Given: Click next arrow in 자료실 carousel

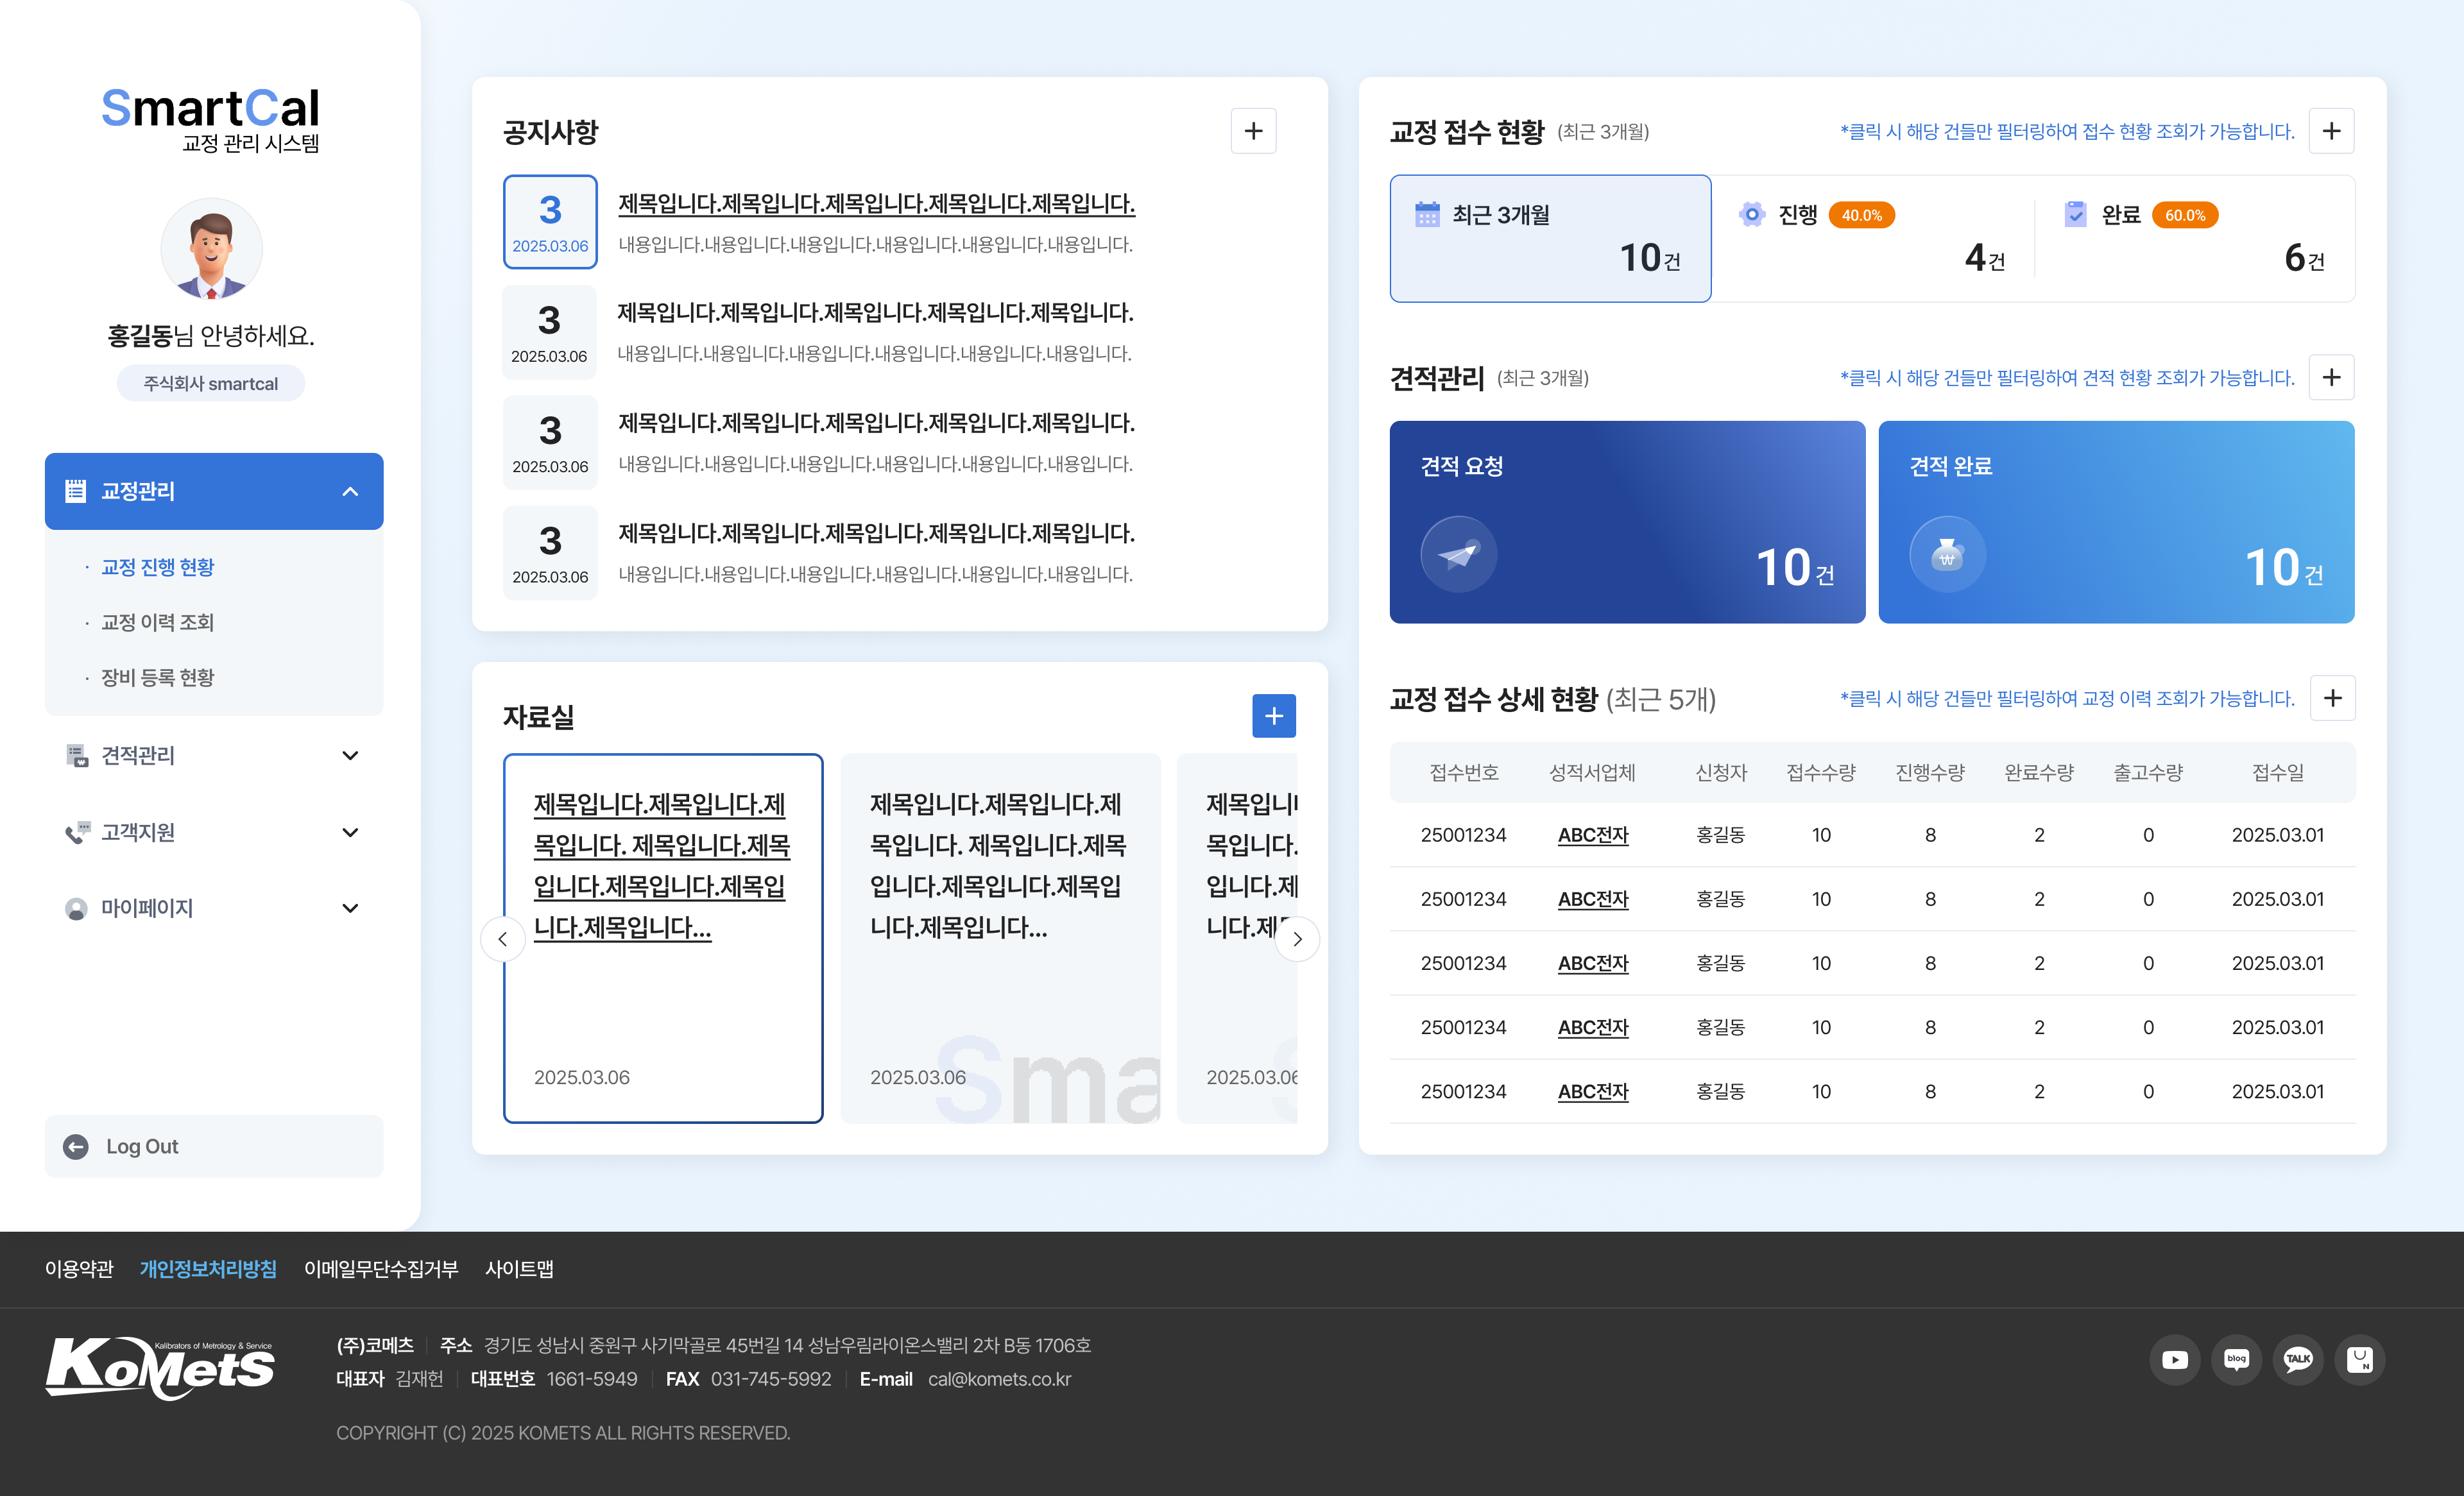Looking at the screenshot, I should click(x=1297, y=939).
